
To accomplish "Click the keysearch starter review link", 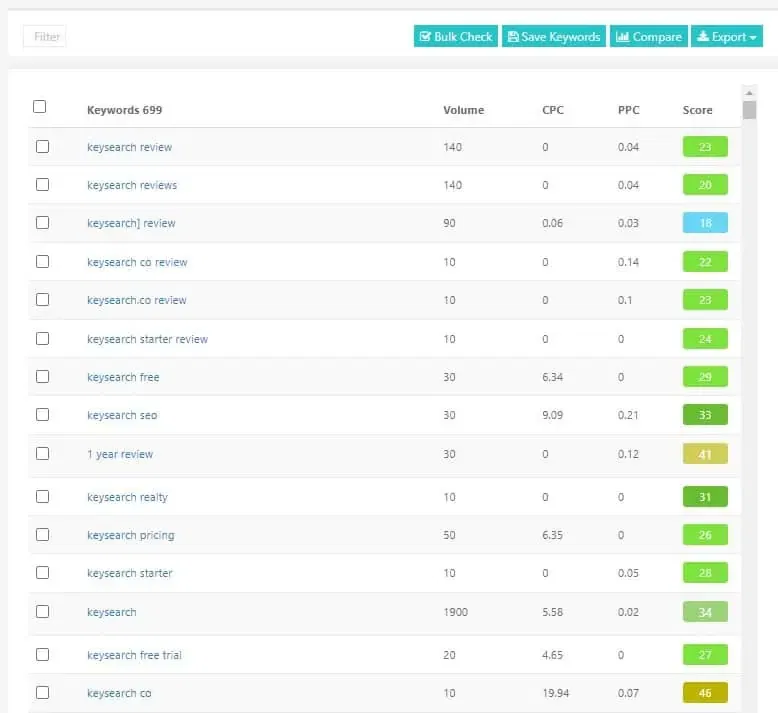I will point(147,339).
